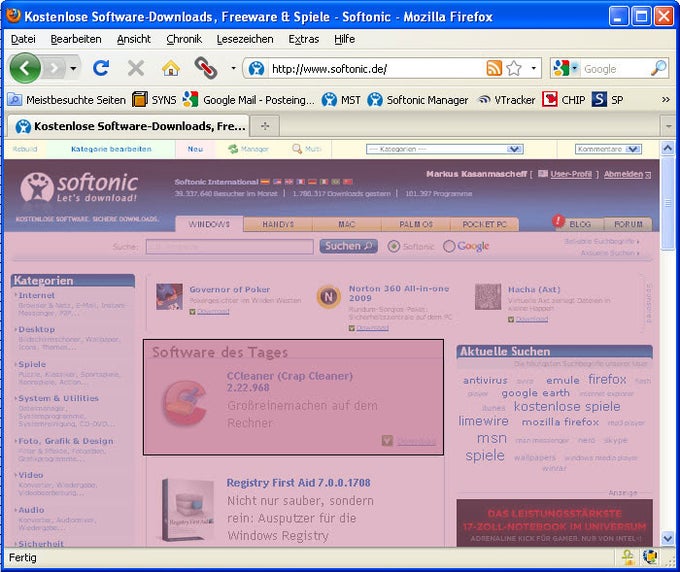Click the Abmelden logout link
The image size is (680, 572).
[623, 174]
